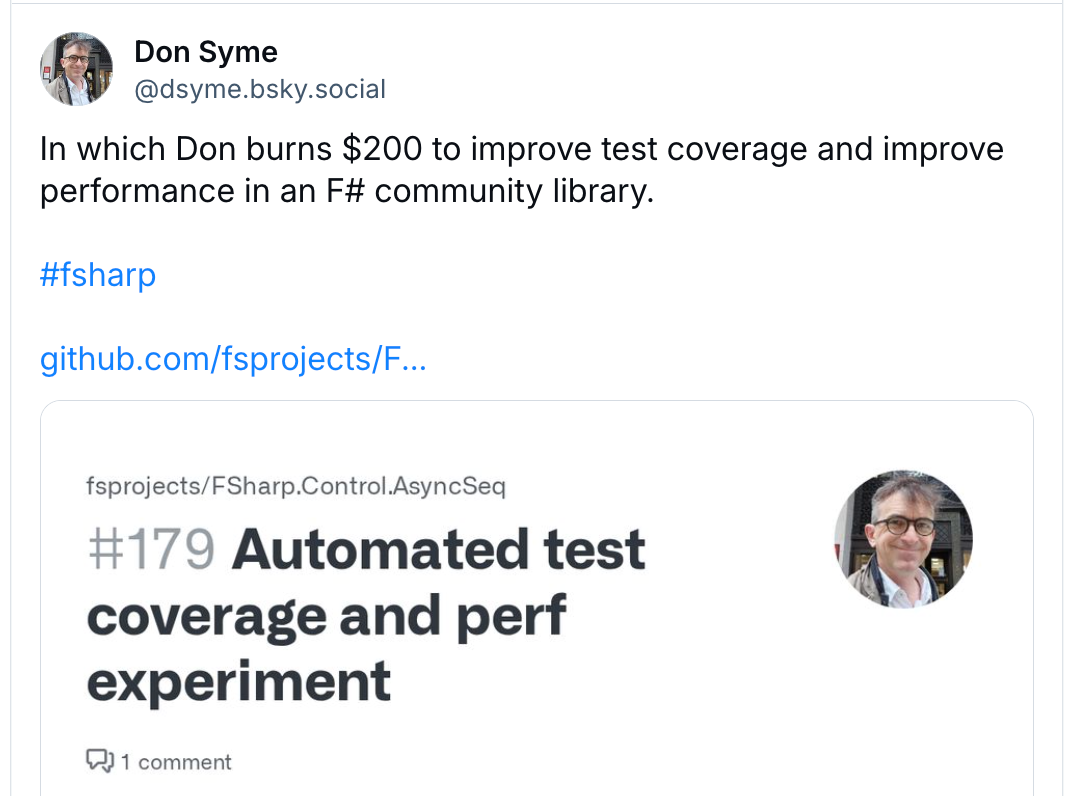Click the word "experiment" in card title
Screen dimensions: 1072x796
click(x=239, y=681)
